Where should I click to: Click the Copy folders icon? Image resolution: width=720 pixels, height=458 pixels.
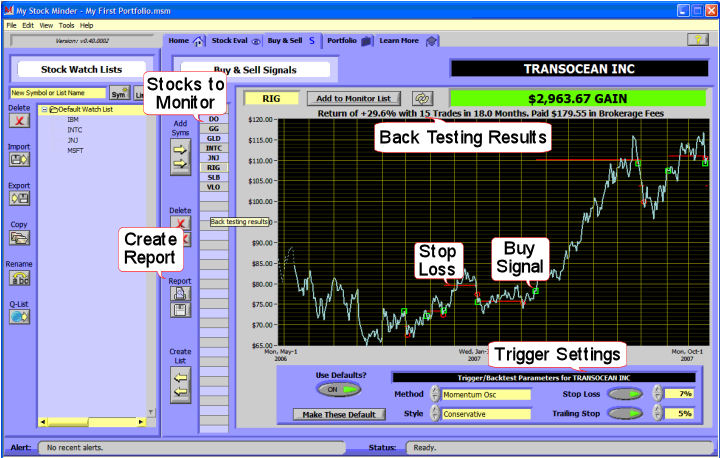coord(19,237)
